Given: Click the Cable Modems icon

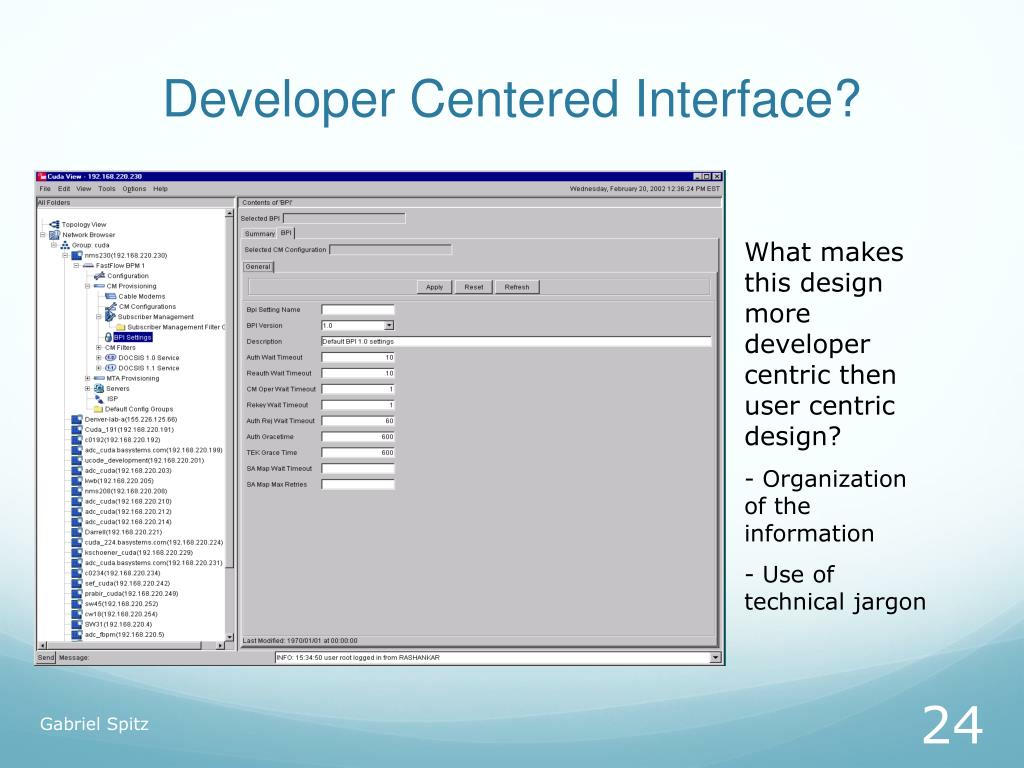Looking at the screenshot, I should click(110, 296).
